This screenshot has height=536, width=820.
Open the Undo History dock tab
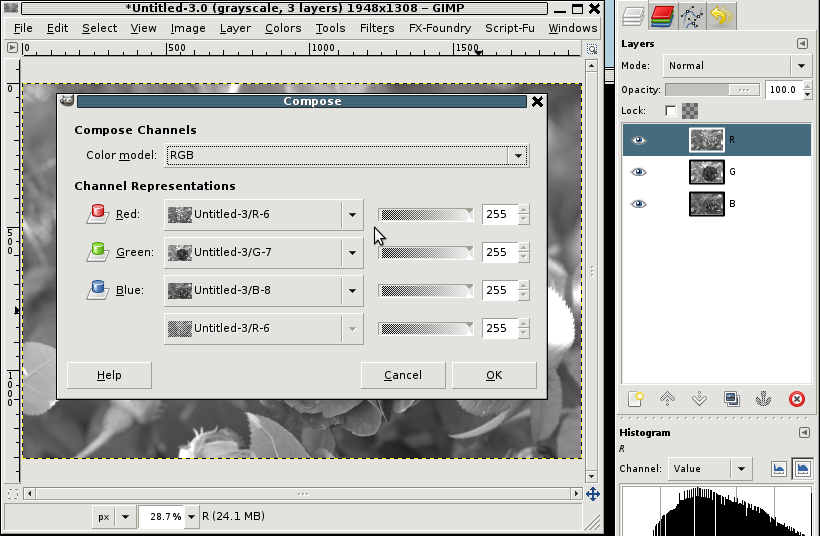721,16
